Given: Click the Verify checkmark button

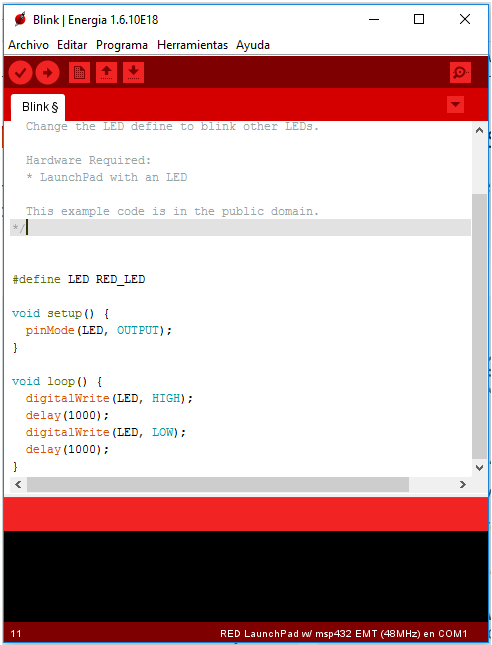Looking at the screenshot, I should pos(21,73).
